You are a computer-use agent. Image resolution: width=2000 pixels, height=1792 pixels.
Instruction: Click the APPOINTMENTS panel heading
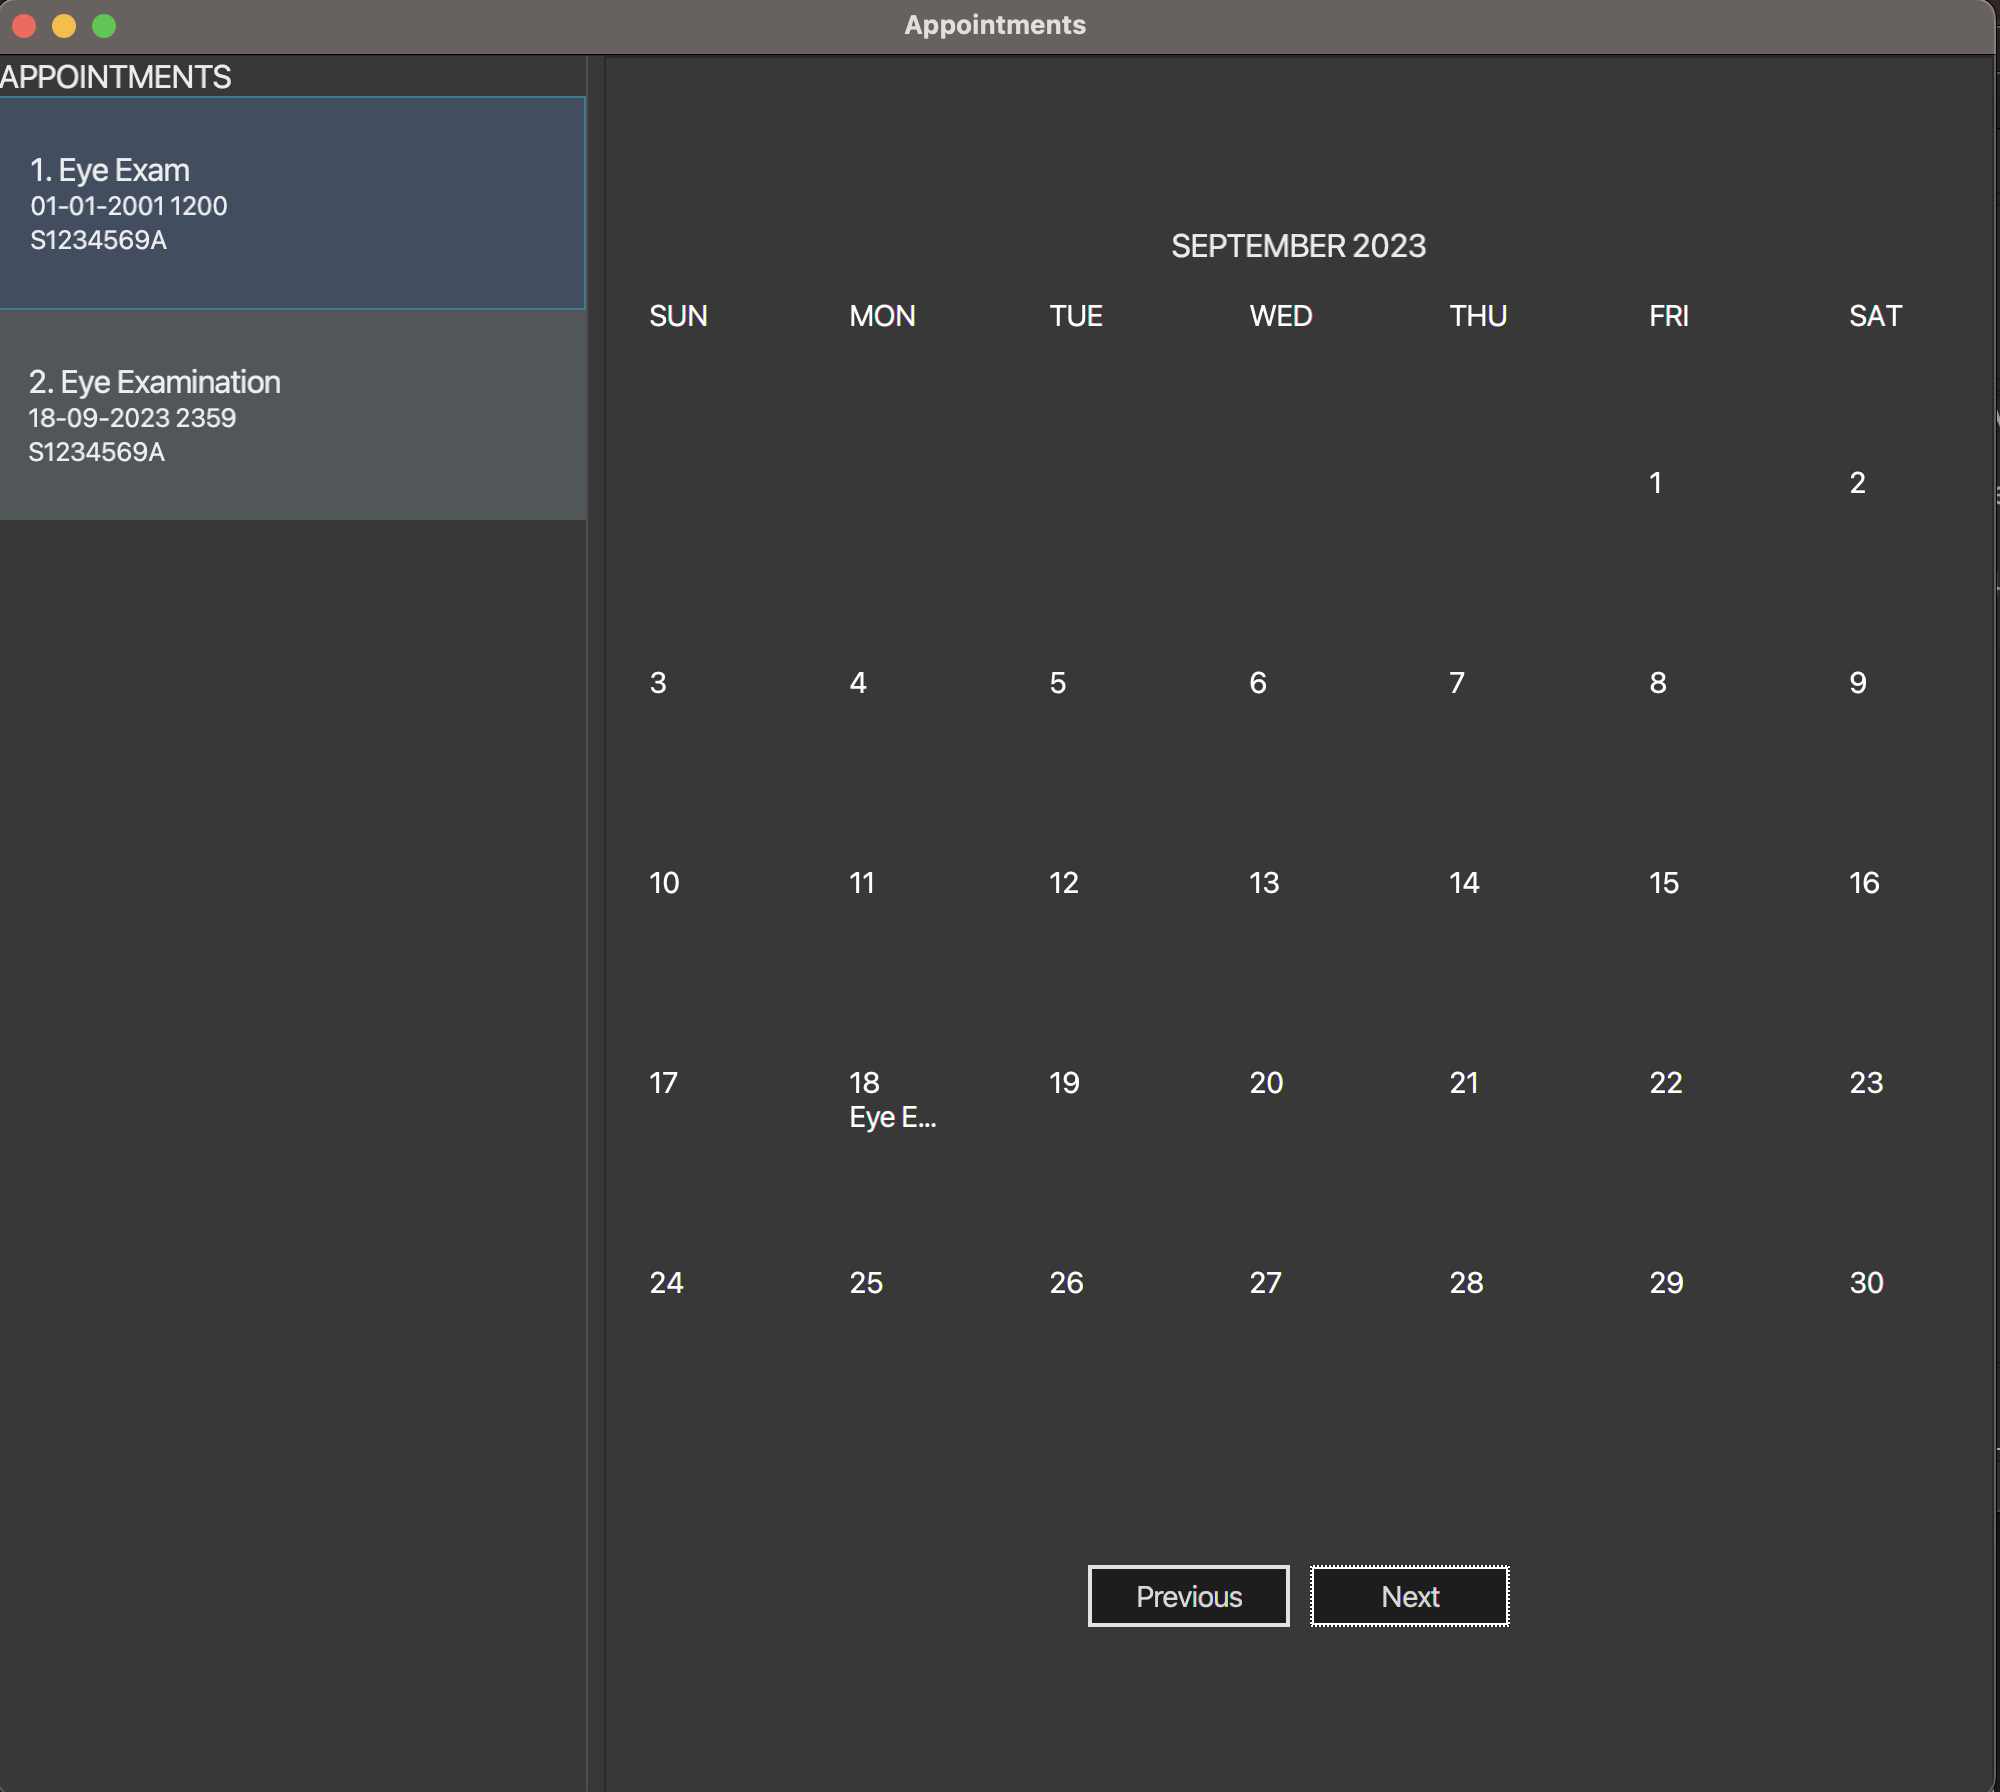[116, 77]
